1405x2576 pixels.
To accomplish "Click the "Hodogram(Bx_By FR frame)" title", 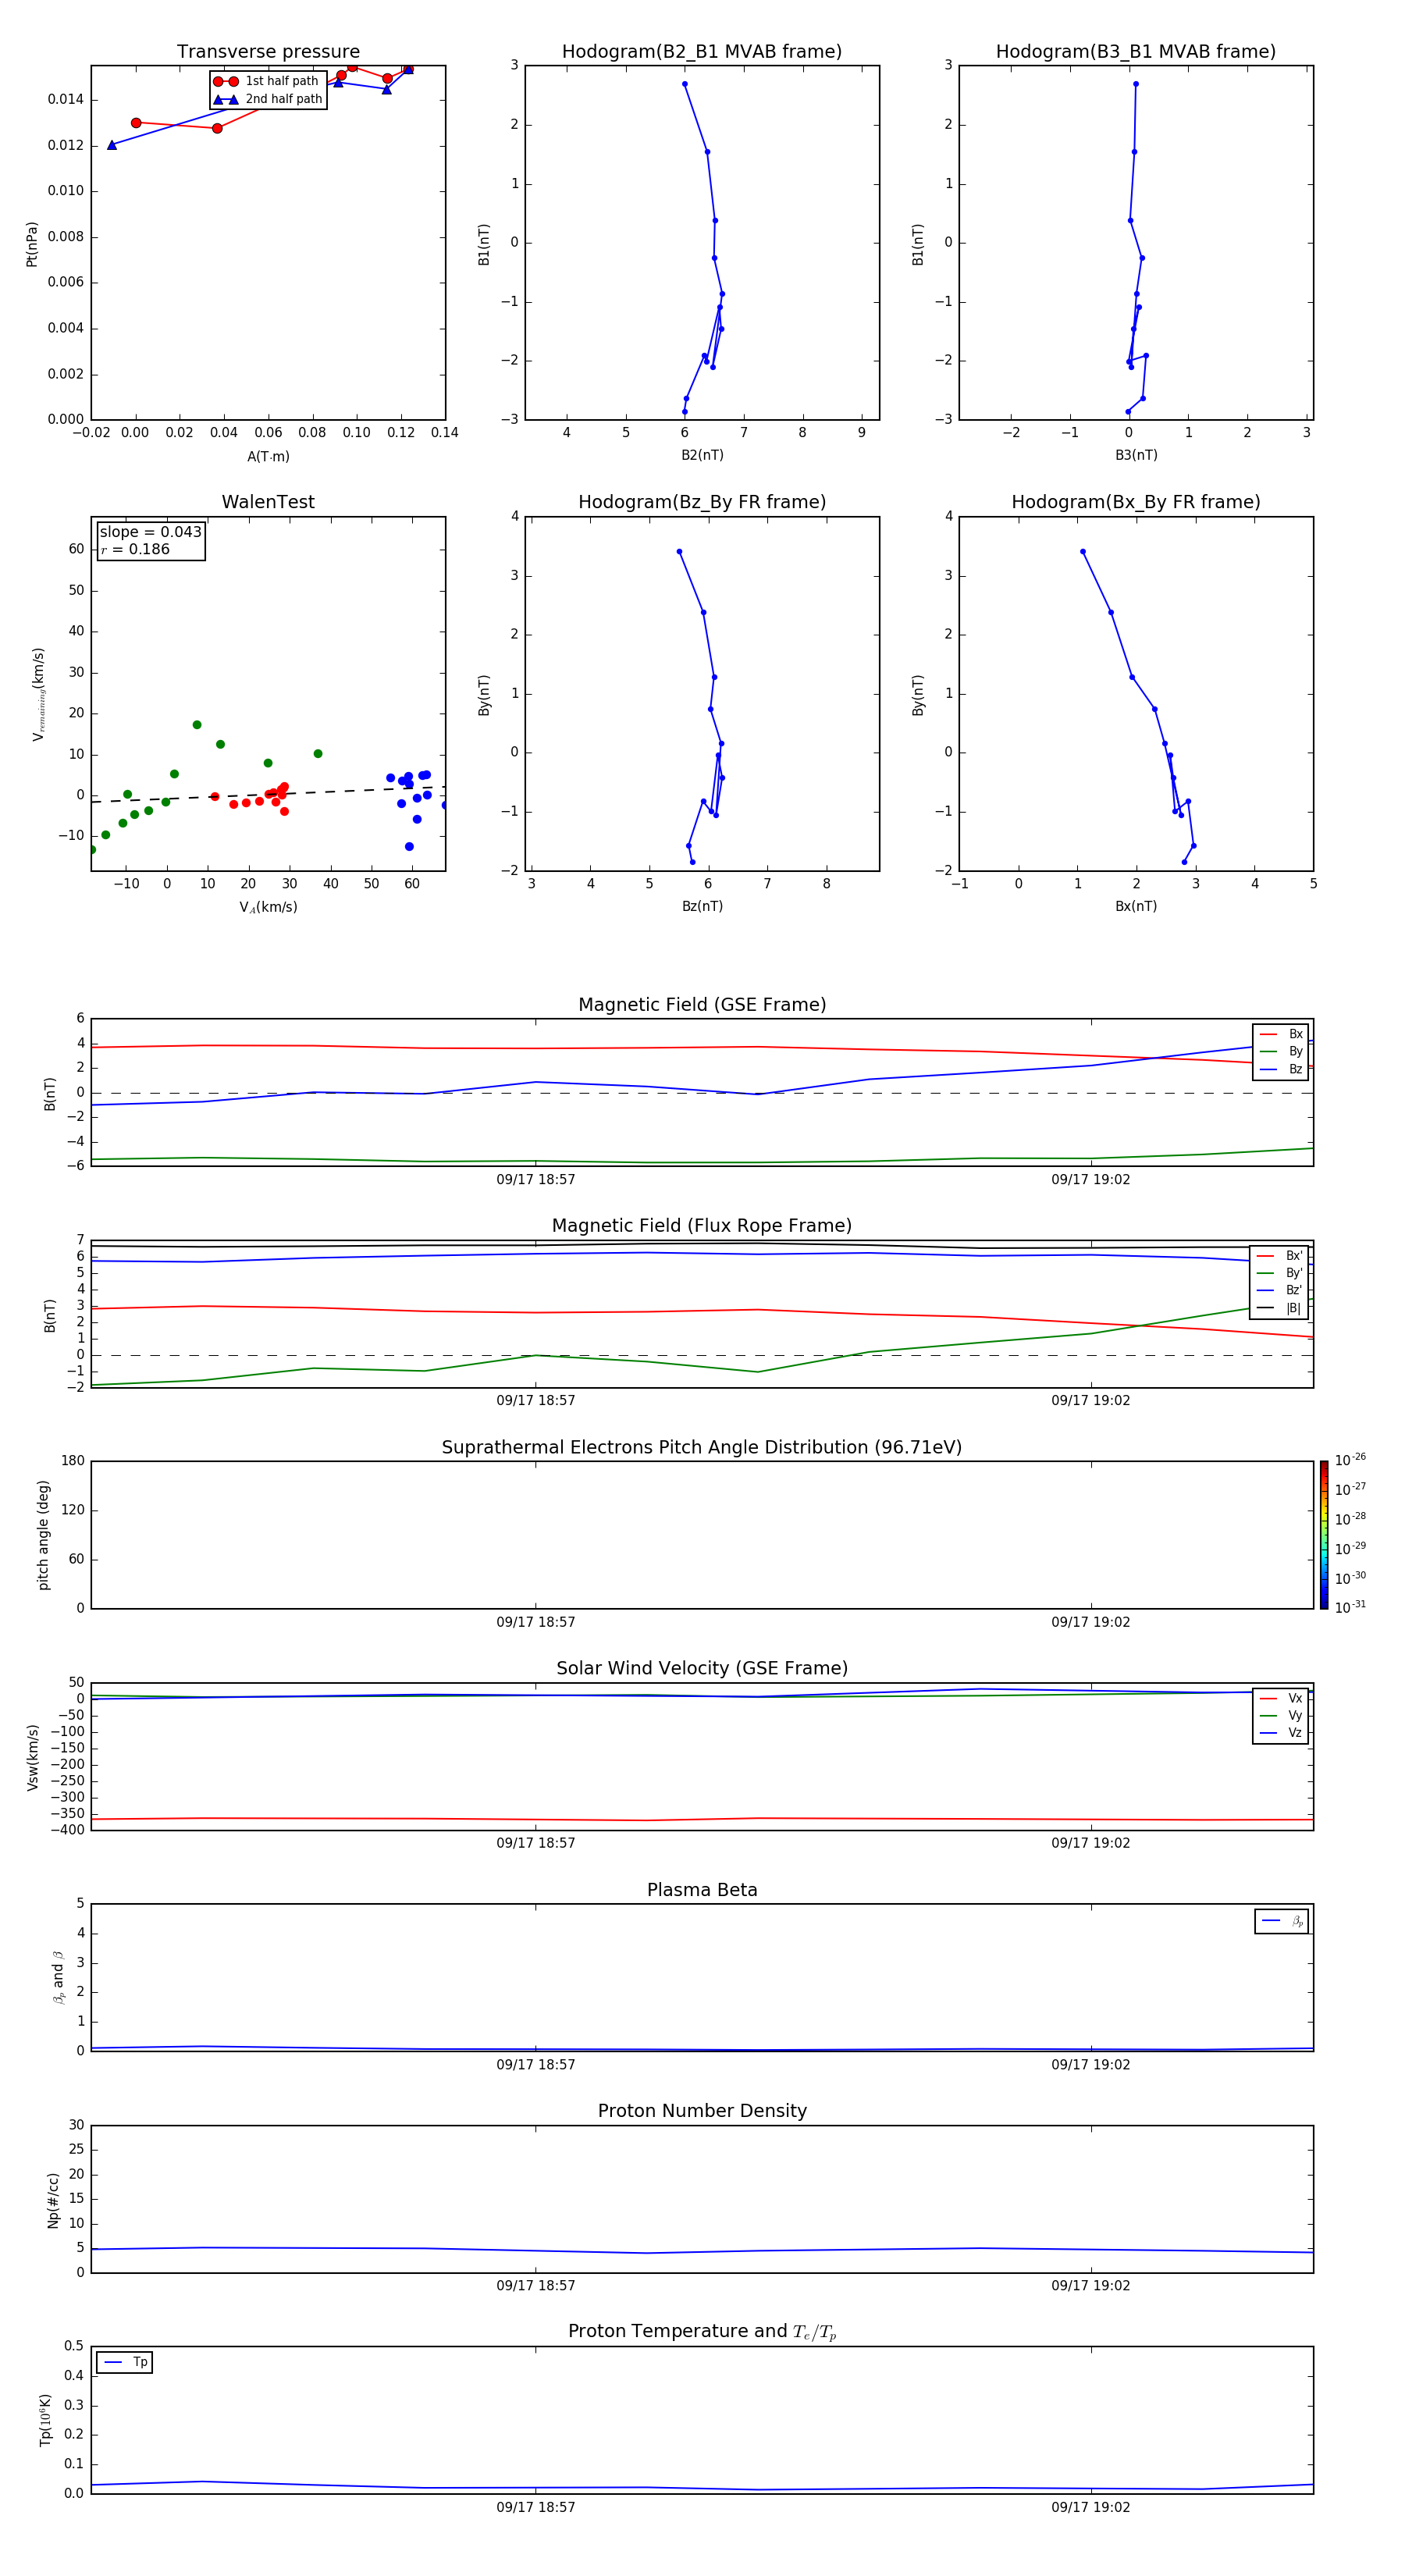I will point(1136,502).
